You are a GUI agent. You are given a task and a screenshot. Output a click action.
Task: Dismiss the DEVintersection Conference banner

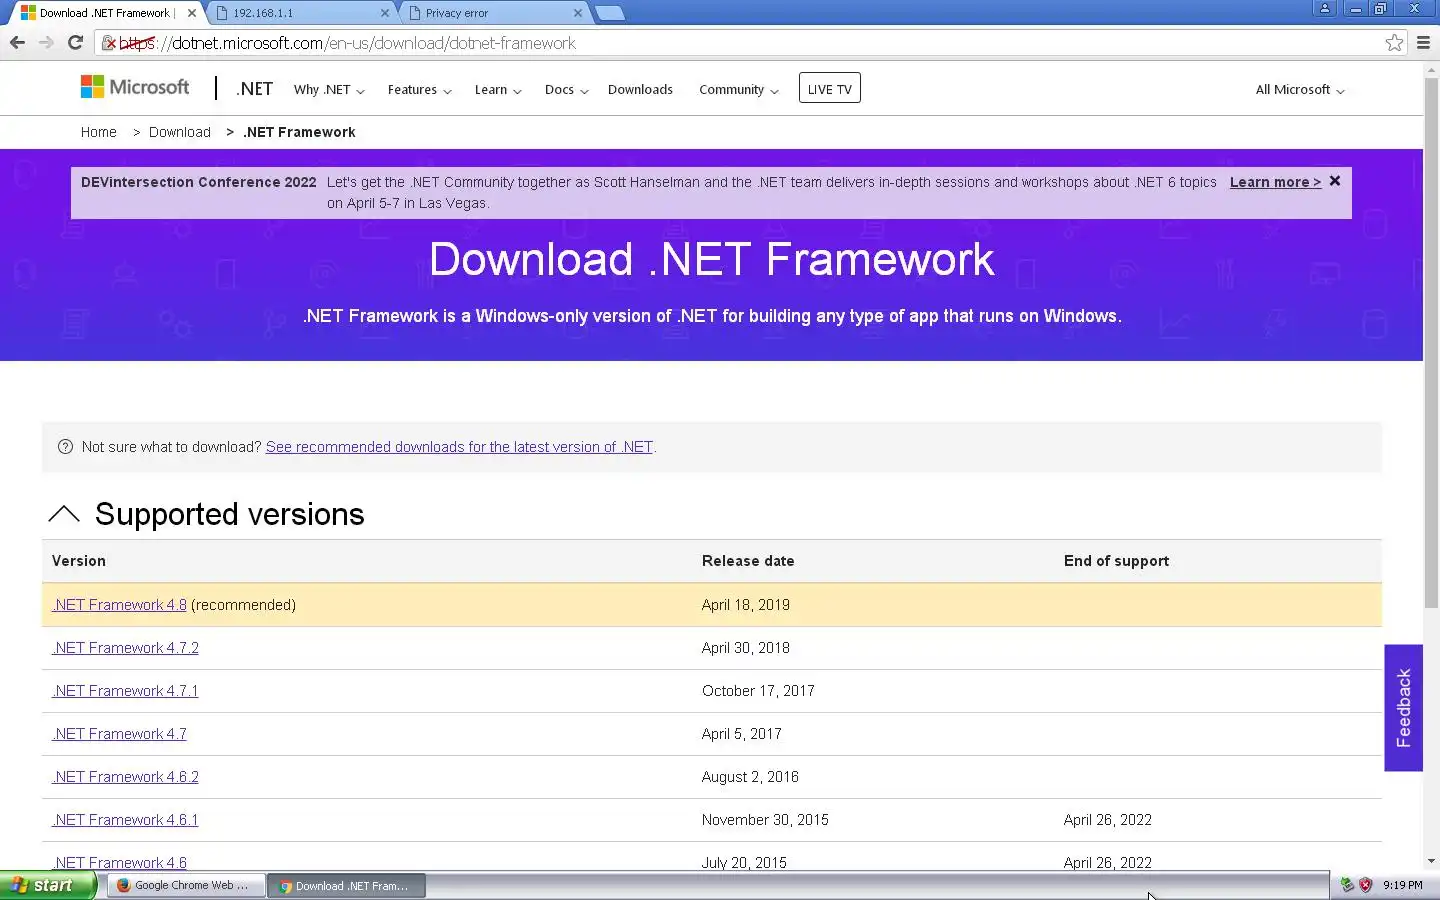click(1335, 181)
